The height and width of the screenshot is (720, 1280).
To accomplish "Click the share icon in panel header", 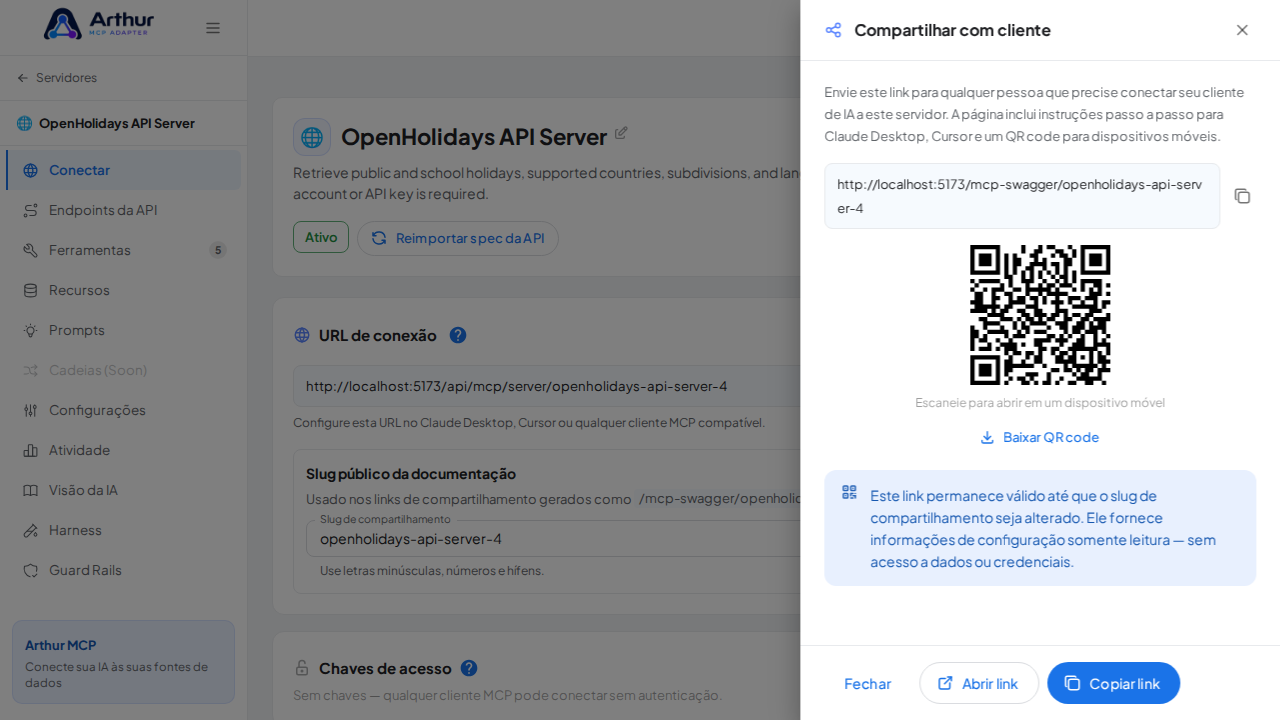I will click(833, 30).
